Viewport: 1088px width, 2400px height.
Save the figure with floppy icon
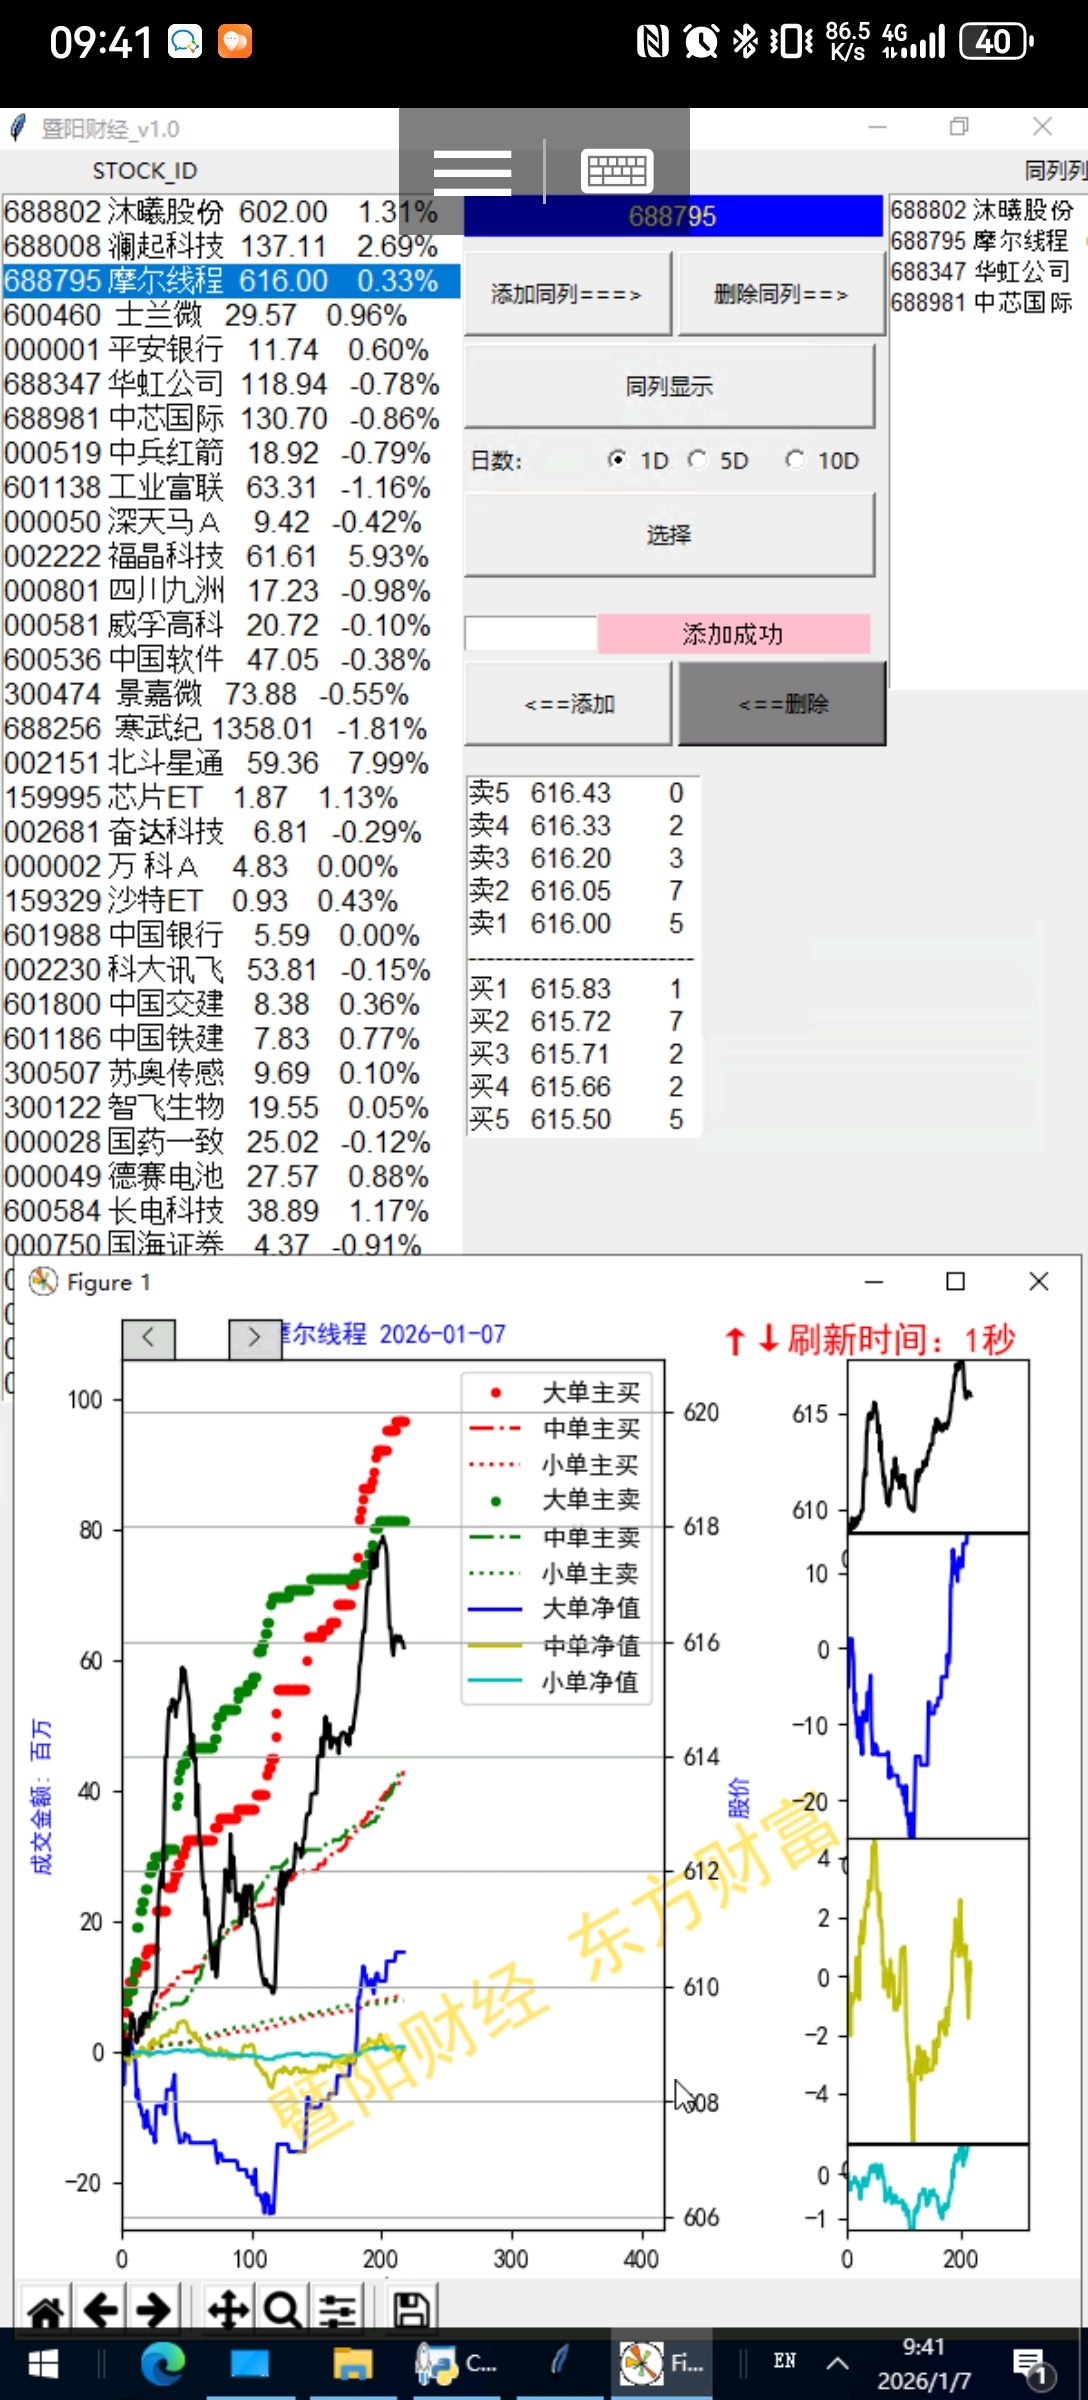tap(411, 2310)
